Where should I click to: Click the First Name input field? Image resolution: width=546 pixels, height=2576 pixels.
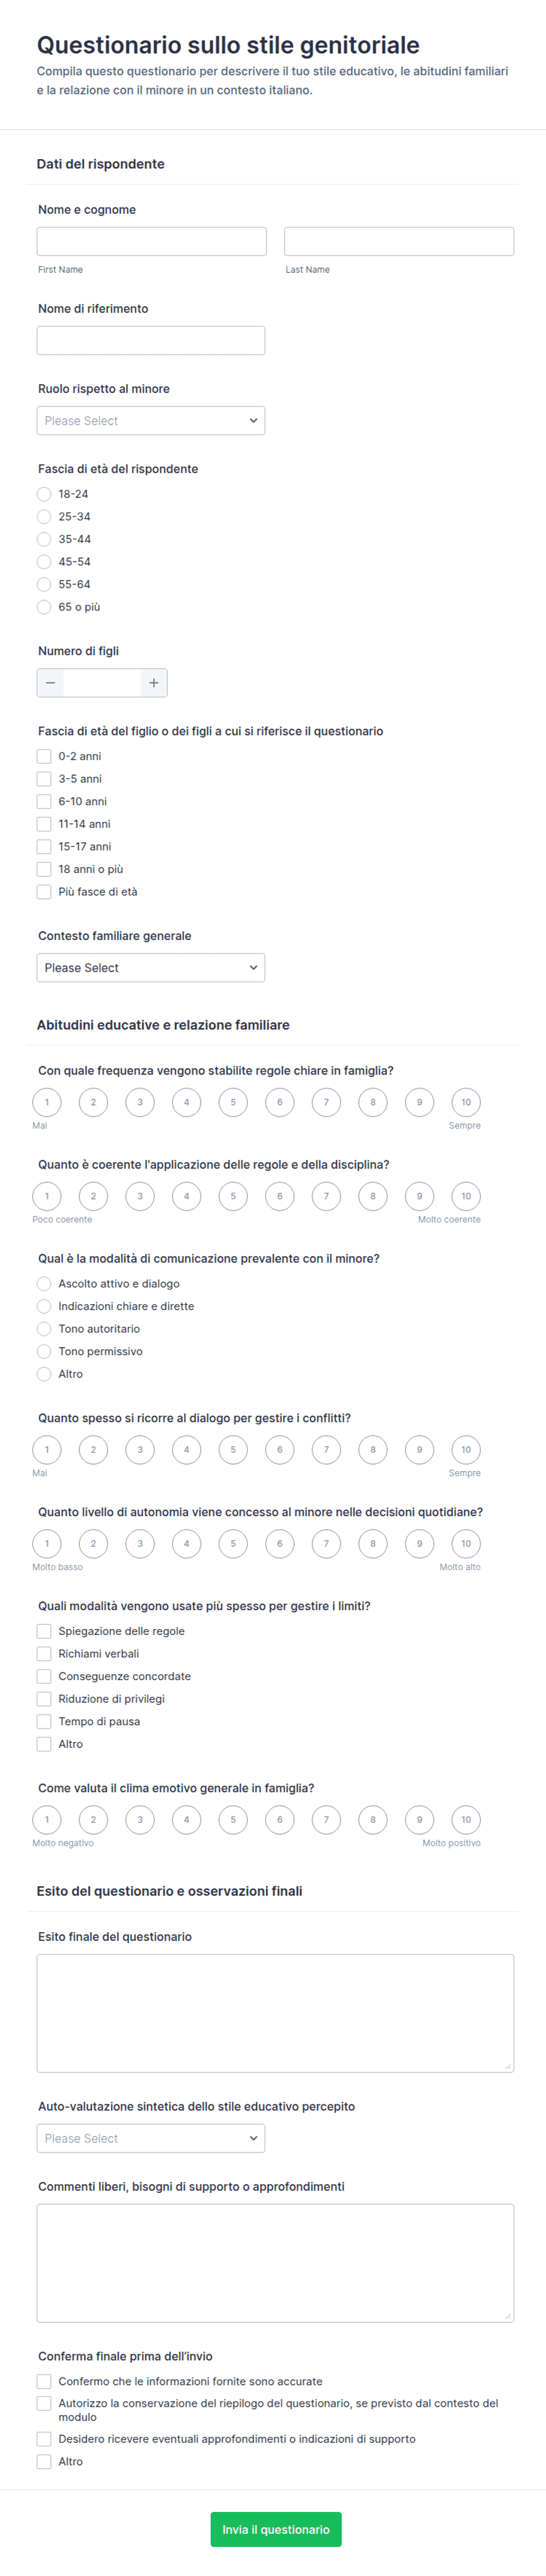pos(152,241)
